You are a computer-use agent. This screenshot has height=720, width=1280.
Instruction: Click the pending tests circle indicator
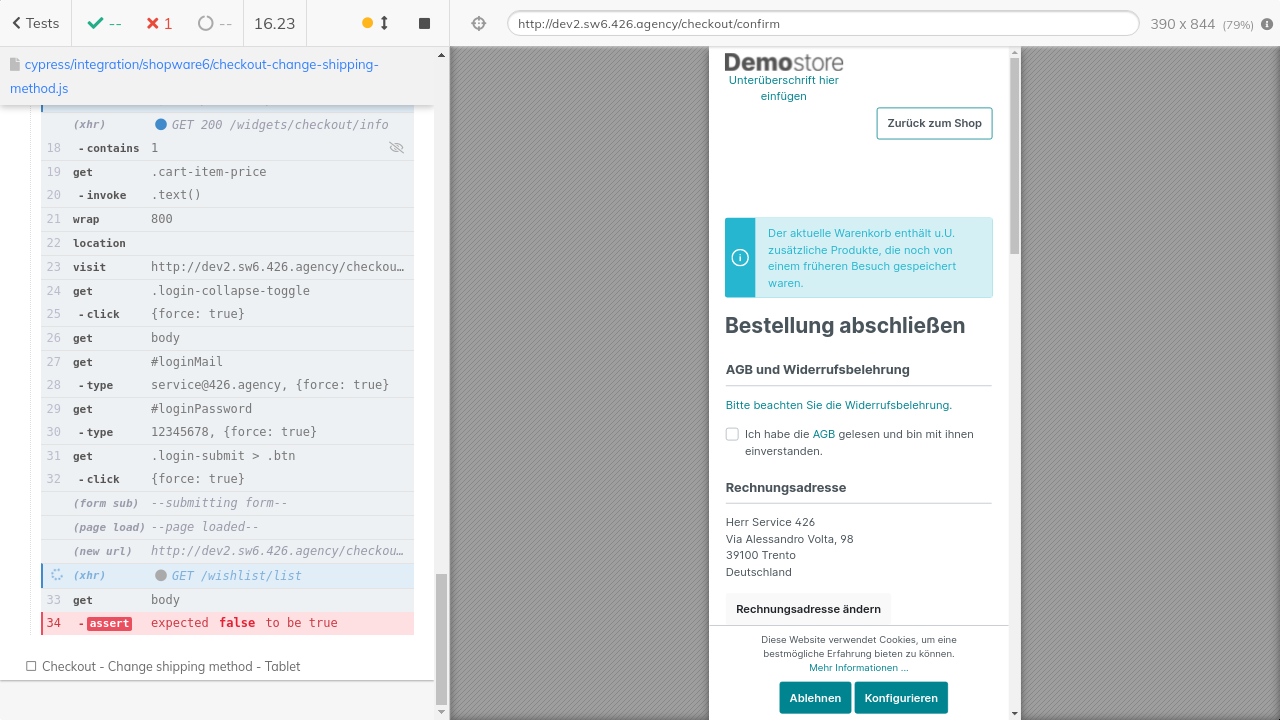(x=215, y=23)
